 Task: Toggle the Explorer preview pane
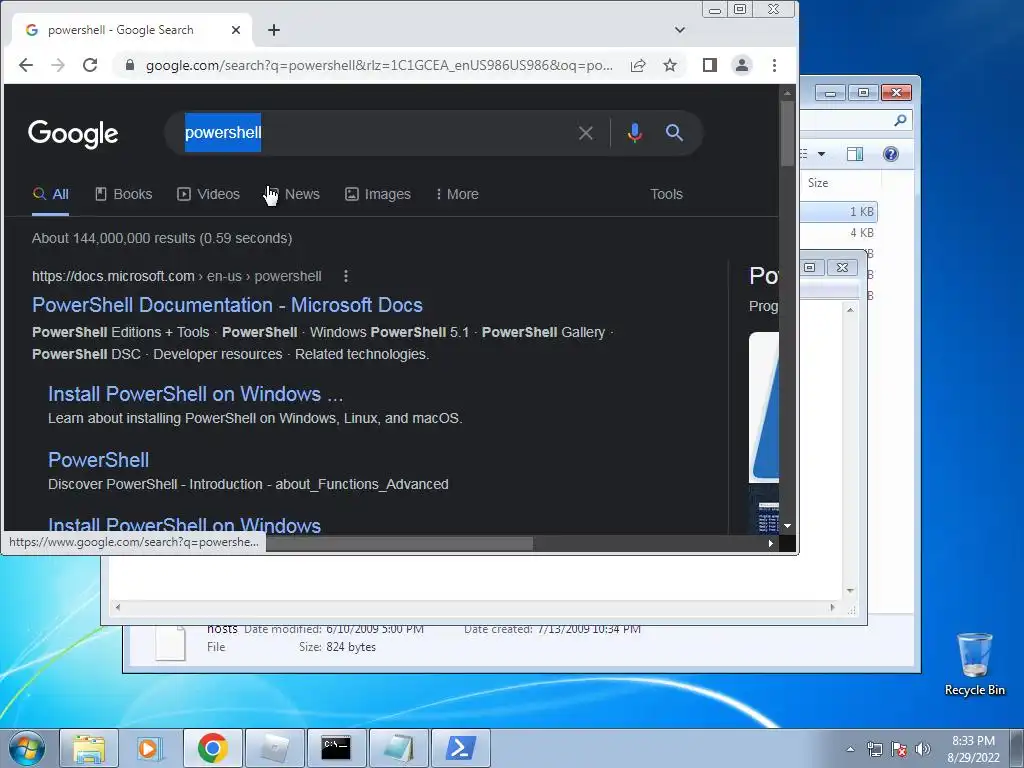pyautogui.click(x=855, y=154)
